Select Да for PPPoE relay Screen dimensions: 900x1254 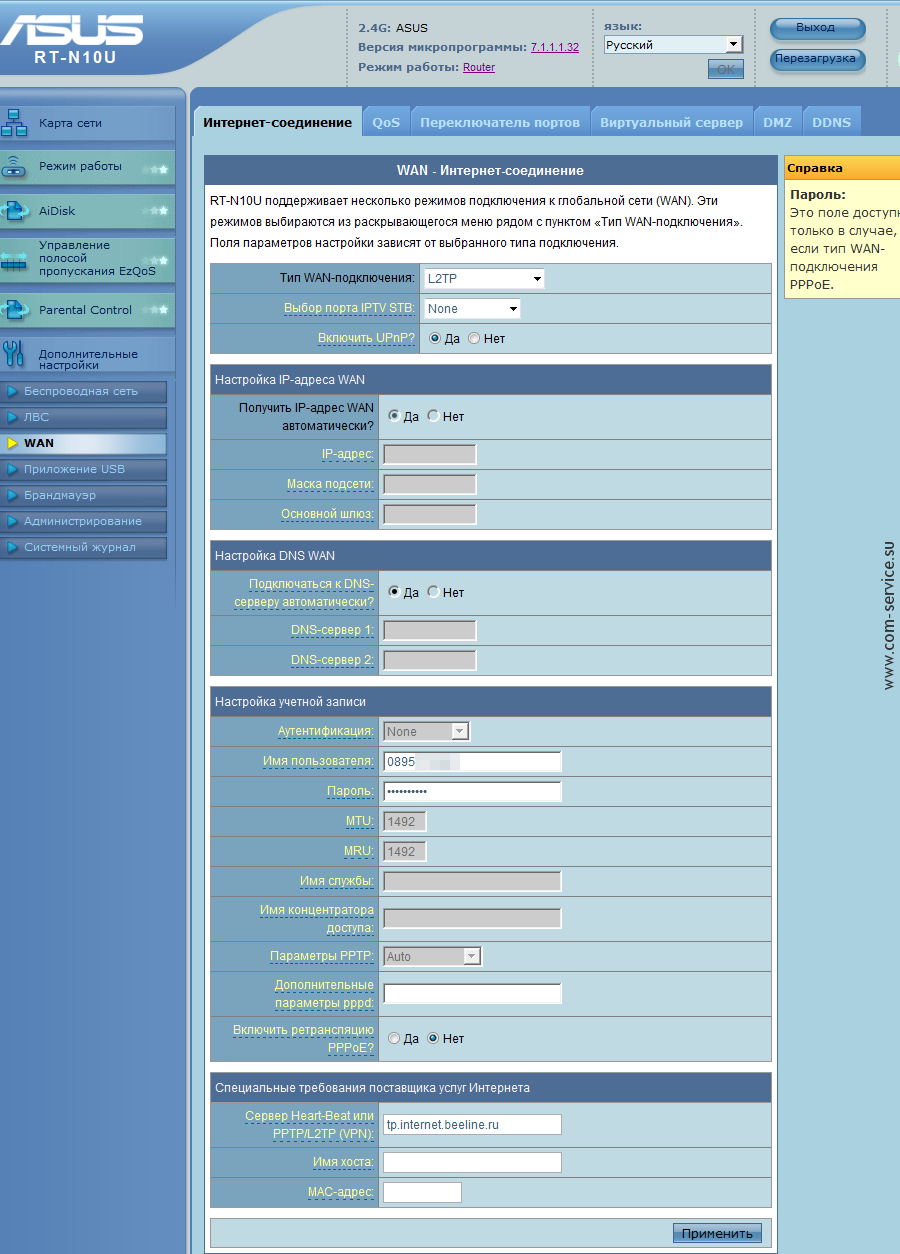click(x=394, y=1038)
